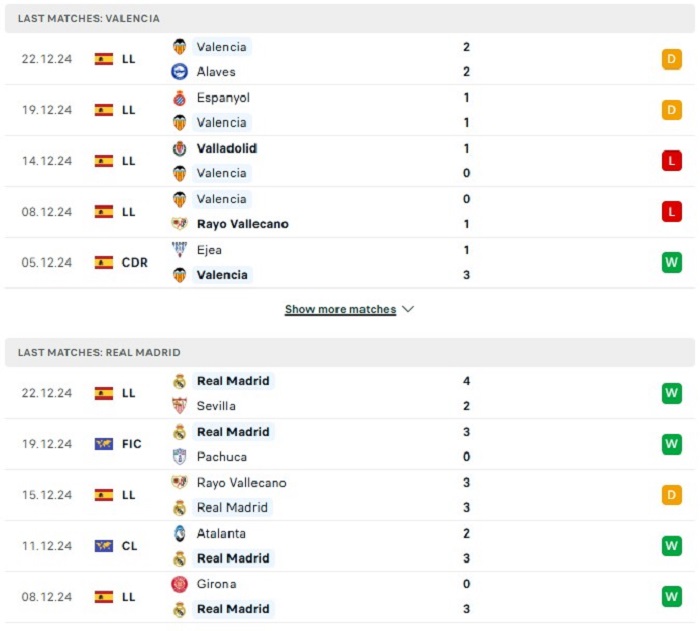Click the red L badge for Valladolid match

point(671,161)
